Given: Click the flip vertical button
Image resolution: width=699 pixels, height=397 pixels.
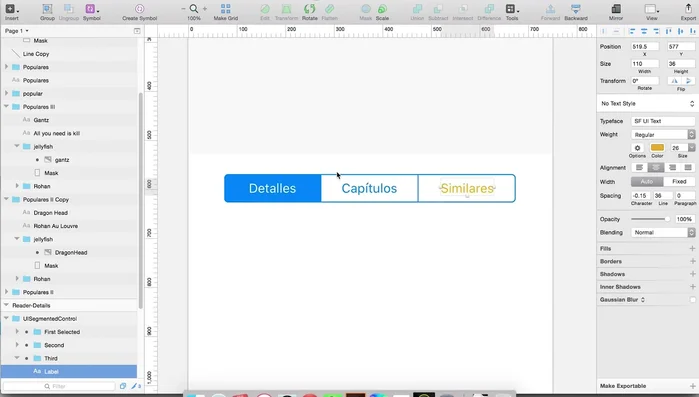Looking at the screenshot, I should coord(688,81).
